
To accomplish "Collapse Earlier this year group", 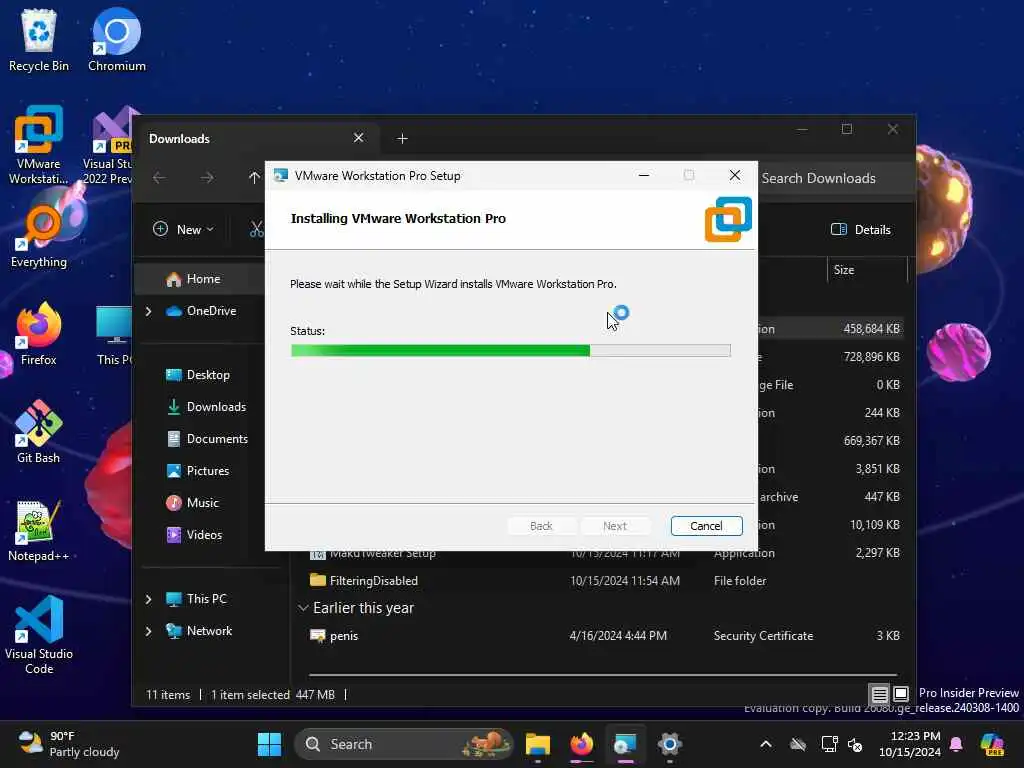I will pyautogui.click(x=302, y=608).
